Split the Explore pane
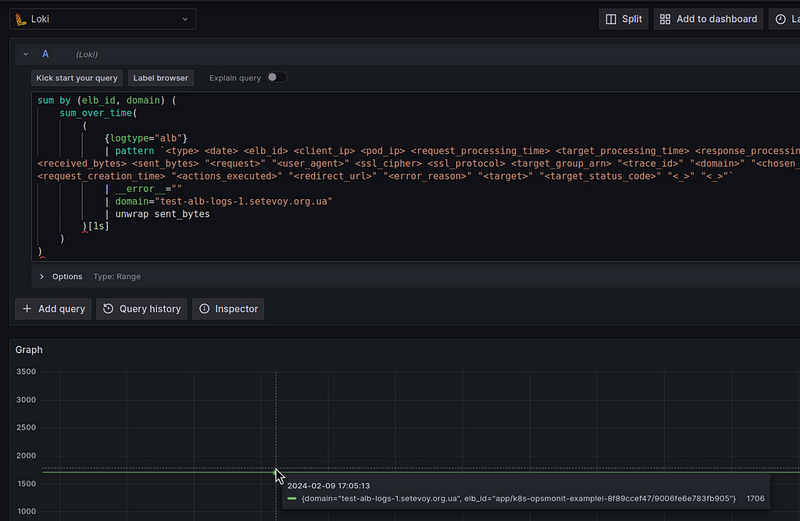Image resolution: width=800 pixels, height=521 pixels. [623, 19]
